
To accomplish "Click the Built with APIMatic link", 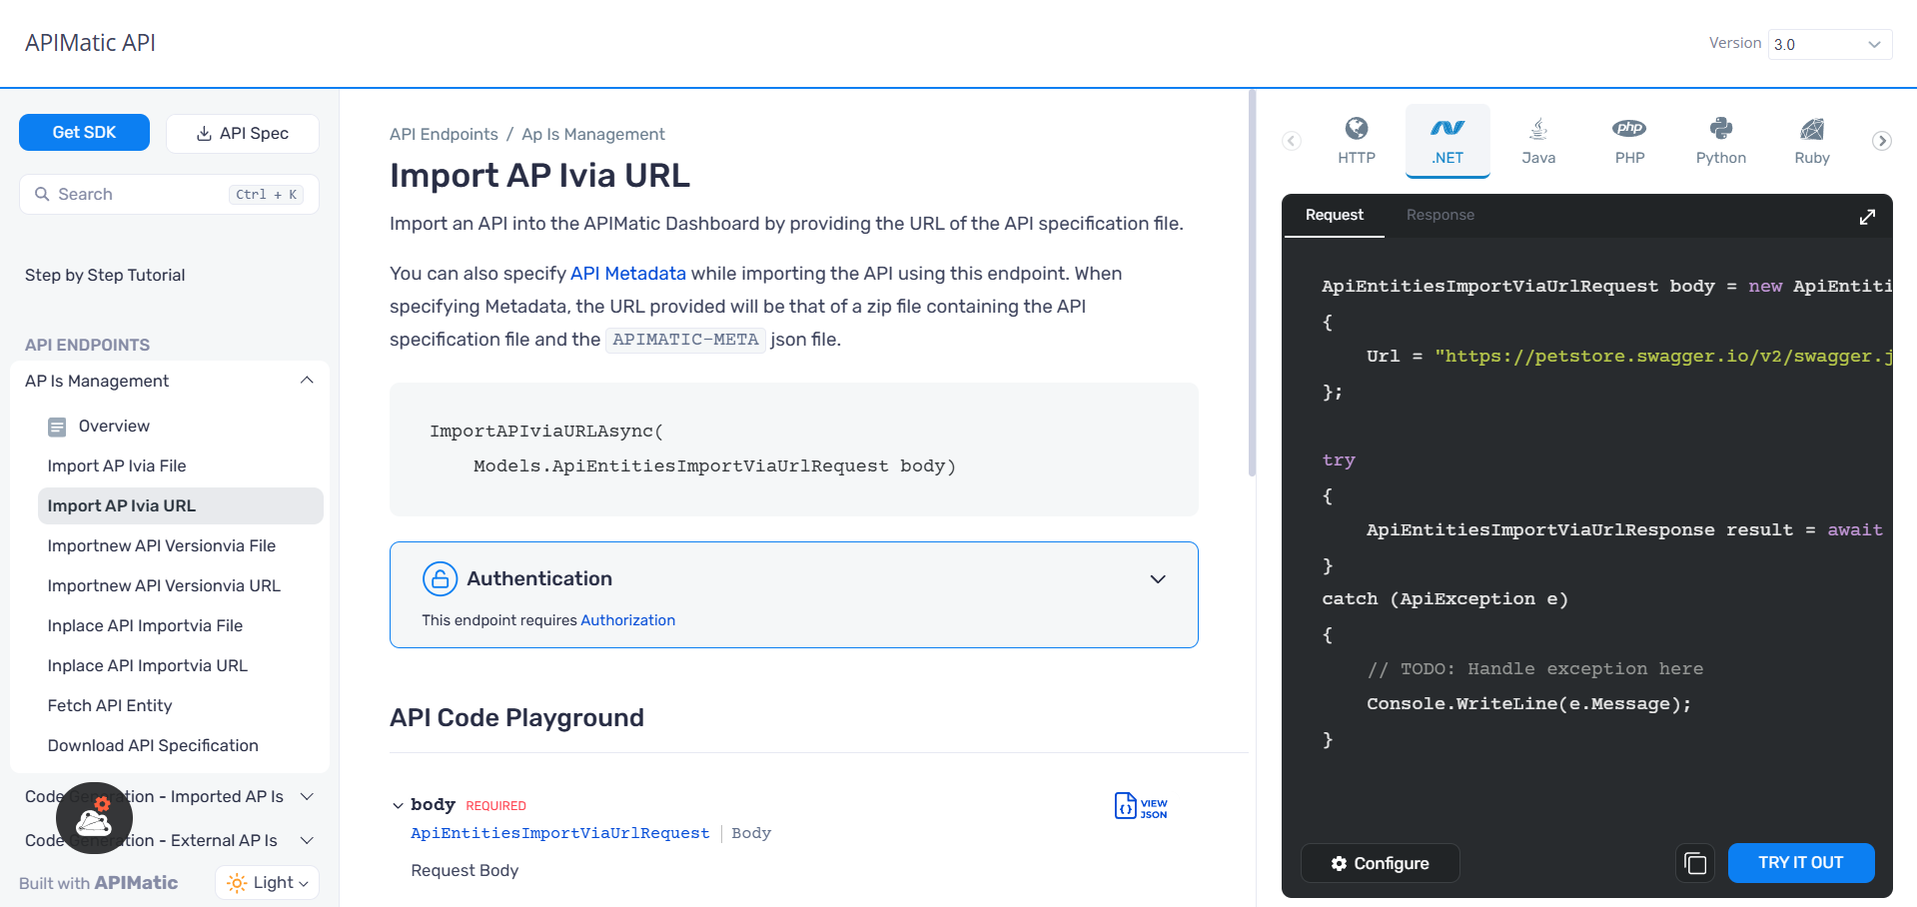I will point(98,883).
